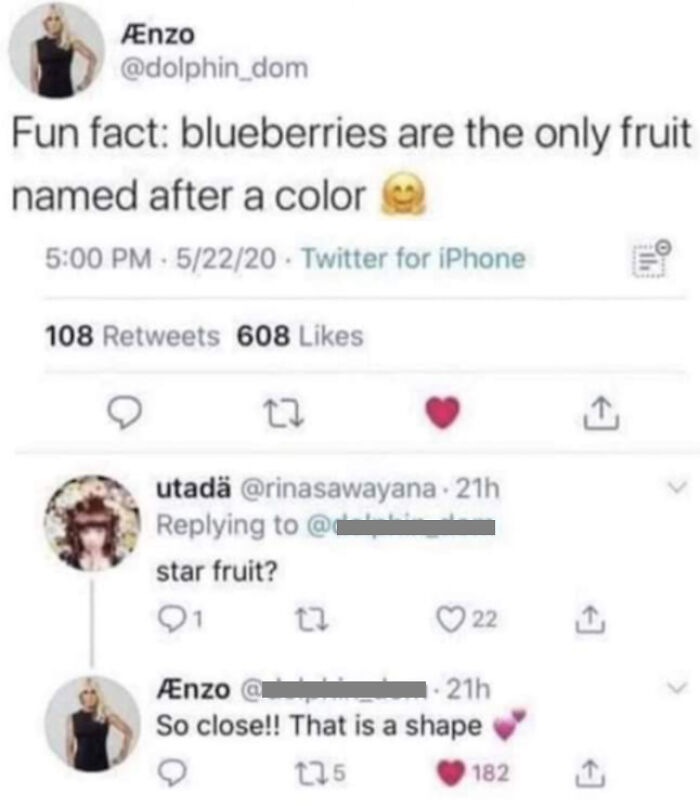Open the tweet activity icon beside timestamp
The width and height of the screenshot is (700, 806).
tap(652, 258)
